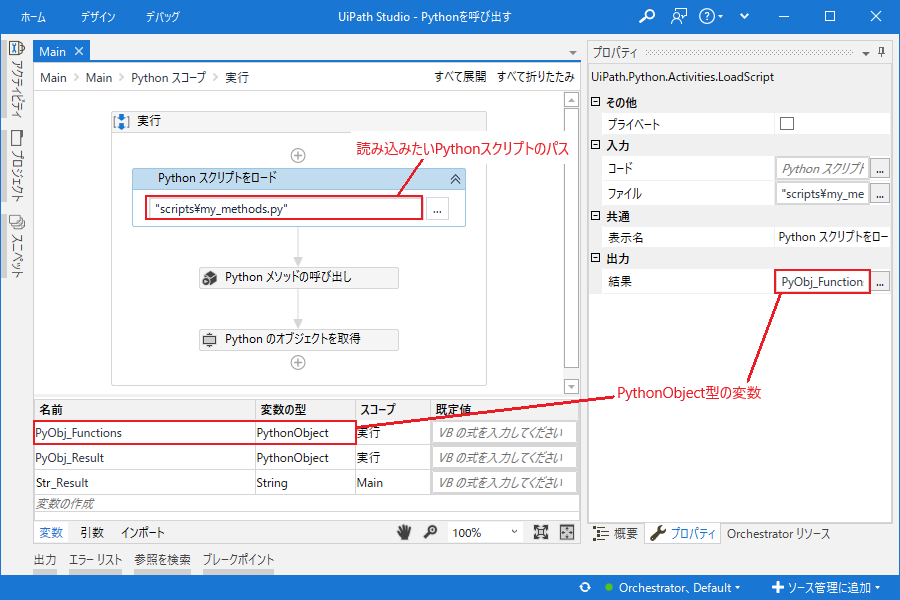Edit the コード property field

click(x=822, y=169)
